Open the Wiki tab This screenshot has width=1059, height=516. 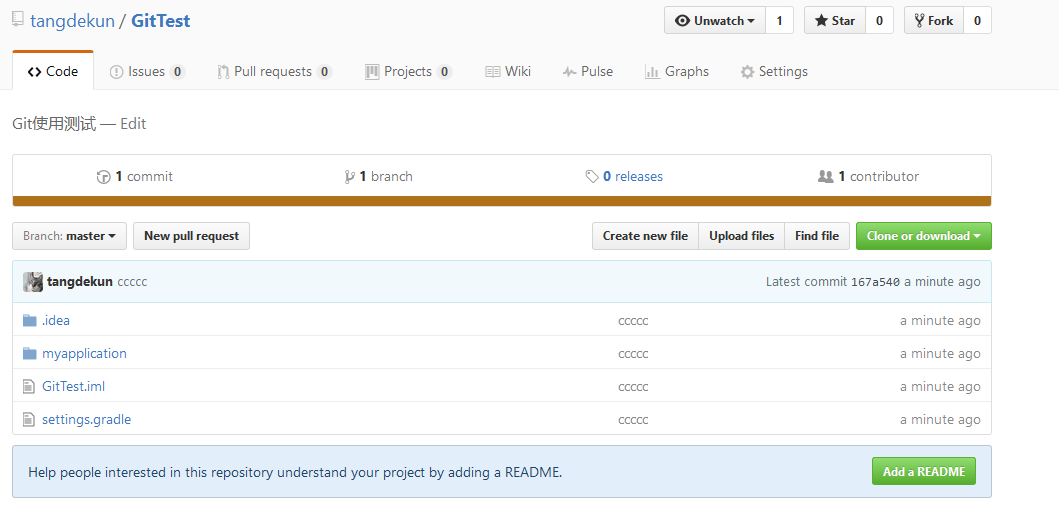(508, 72)
